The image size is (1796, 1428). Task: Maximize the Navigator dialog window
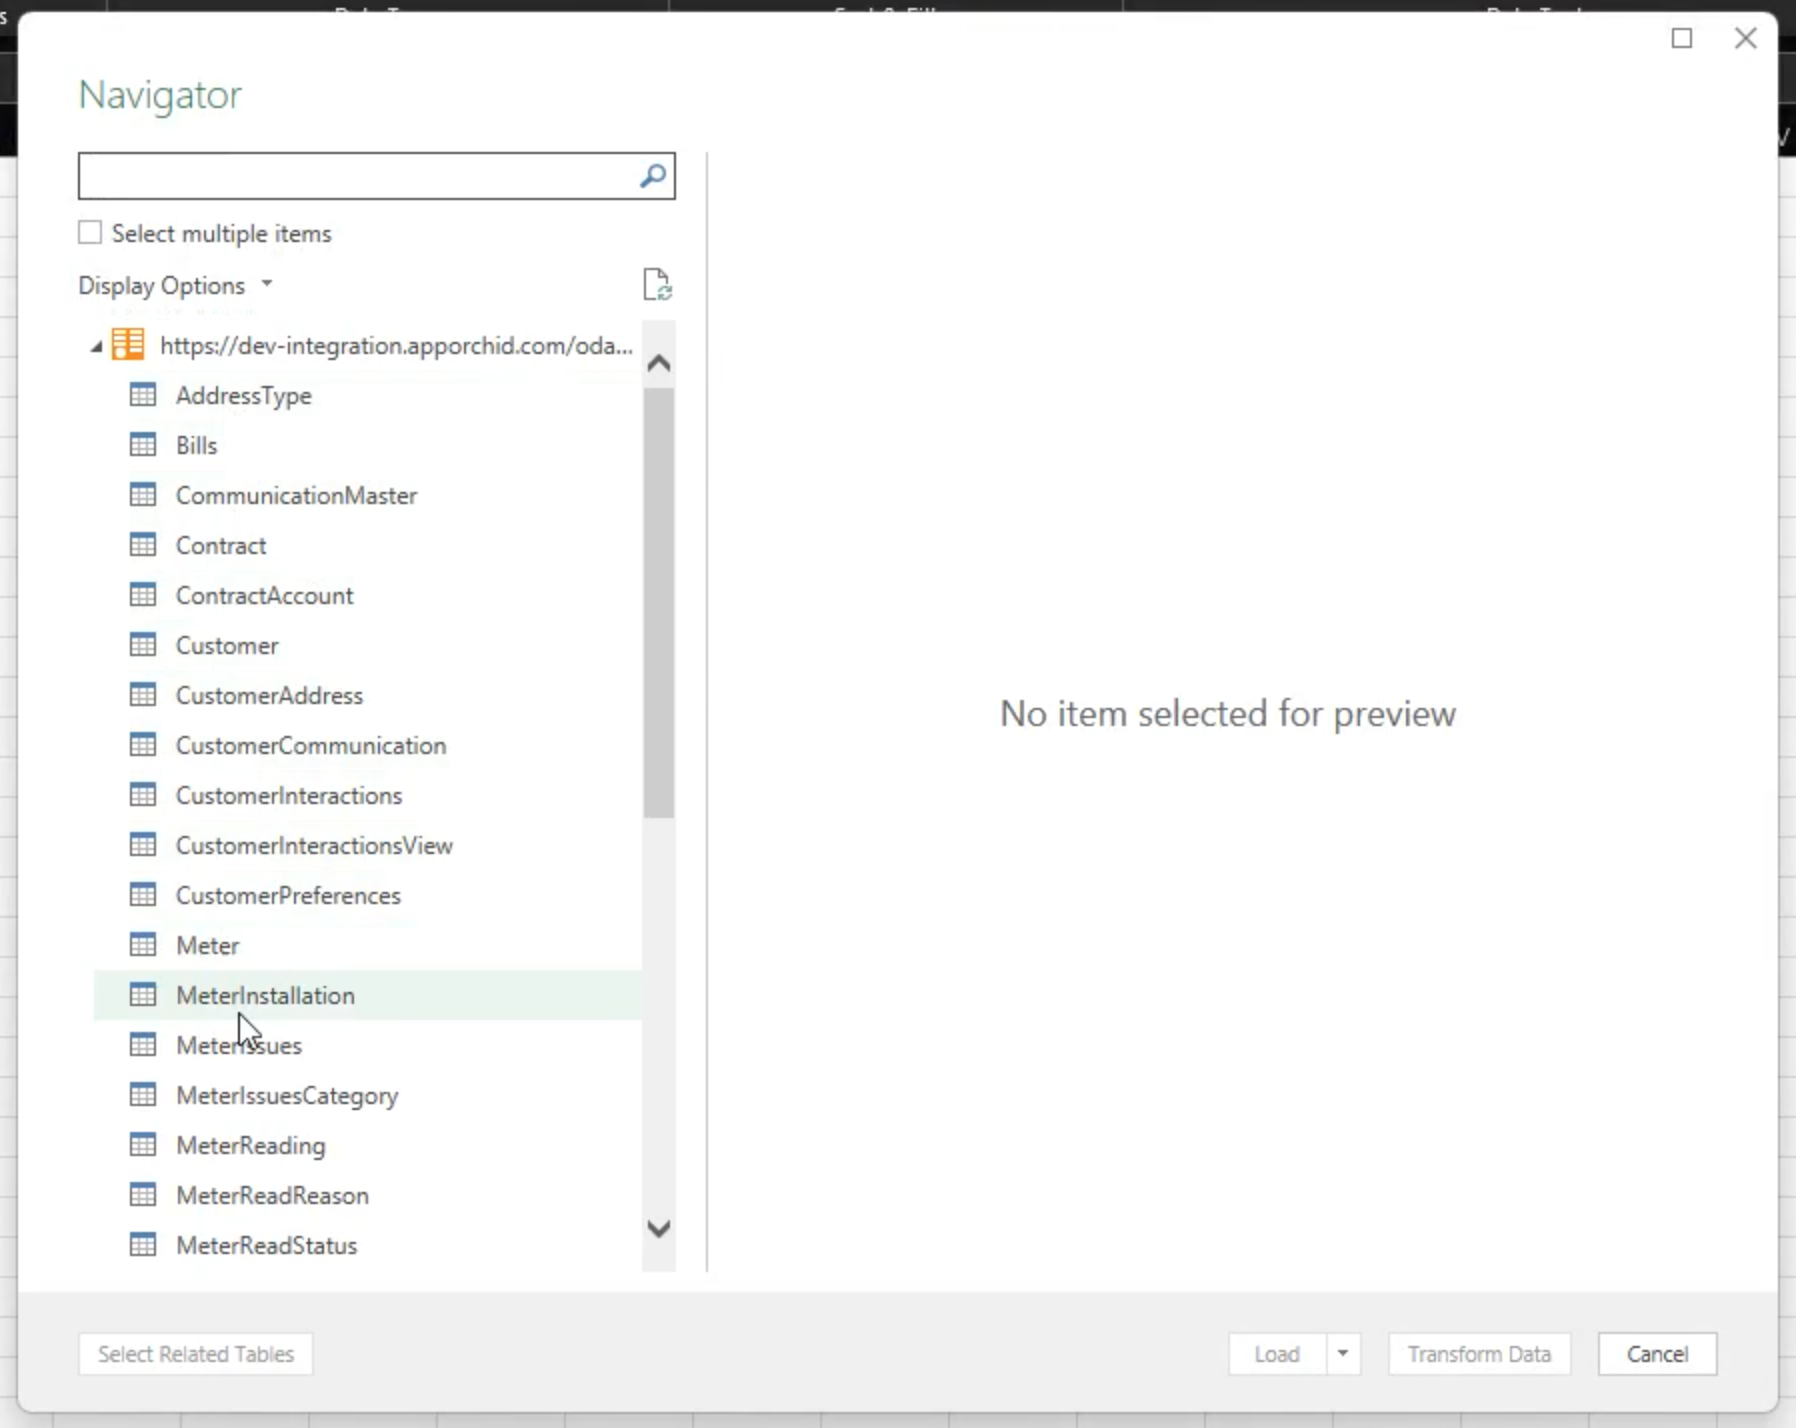1682,38
